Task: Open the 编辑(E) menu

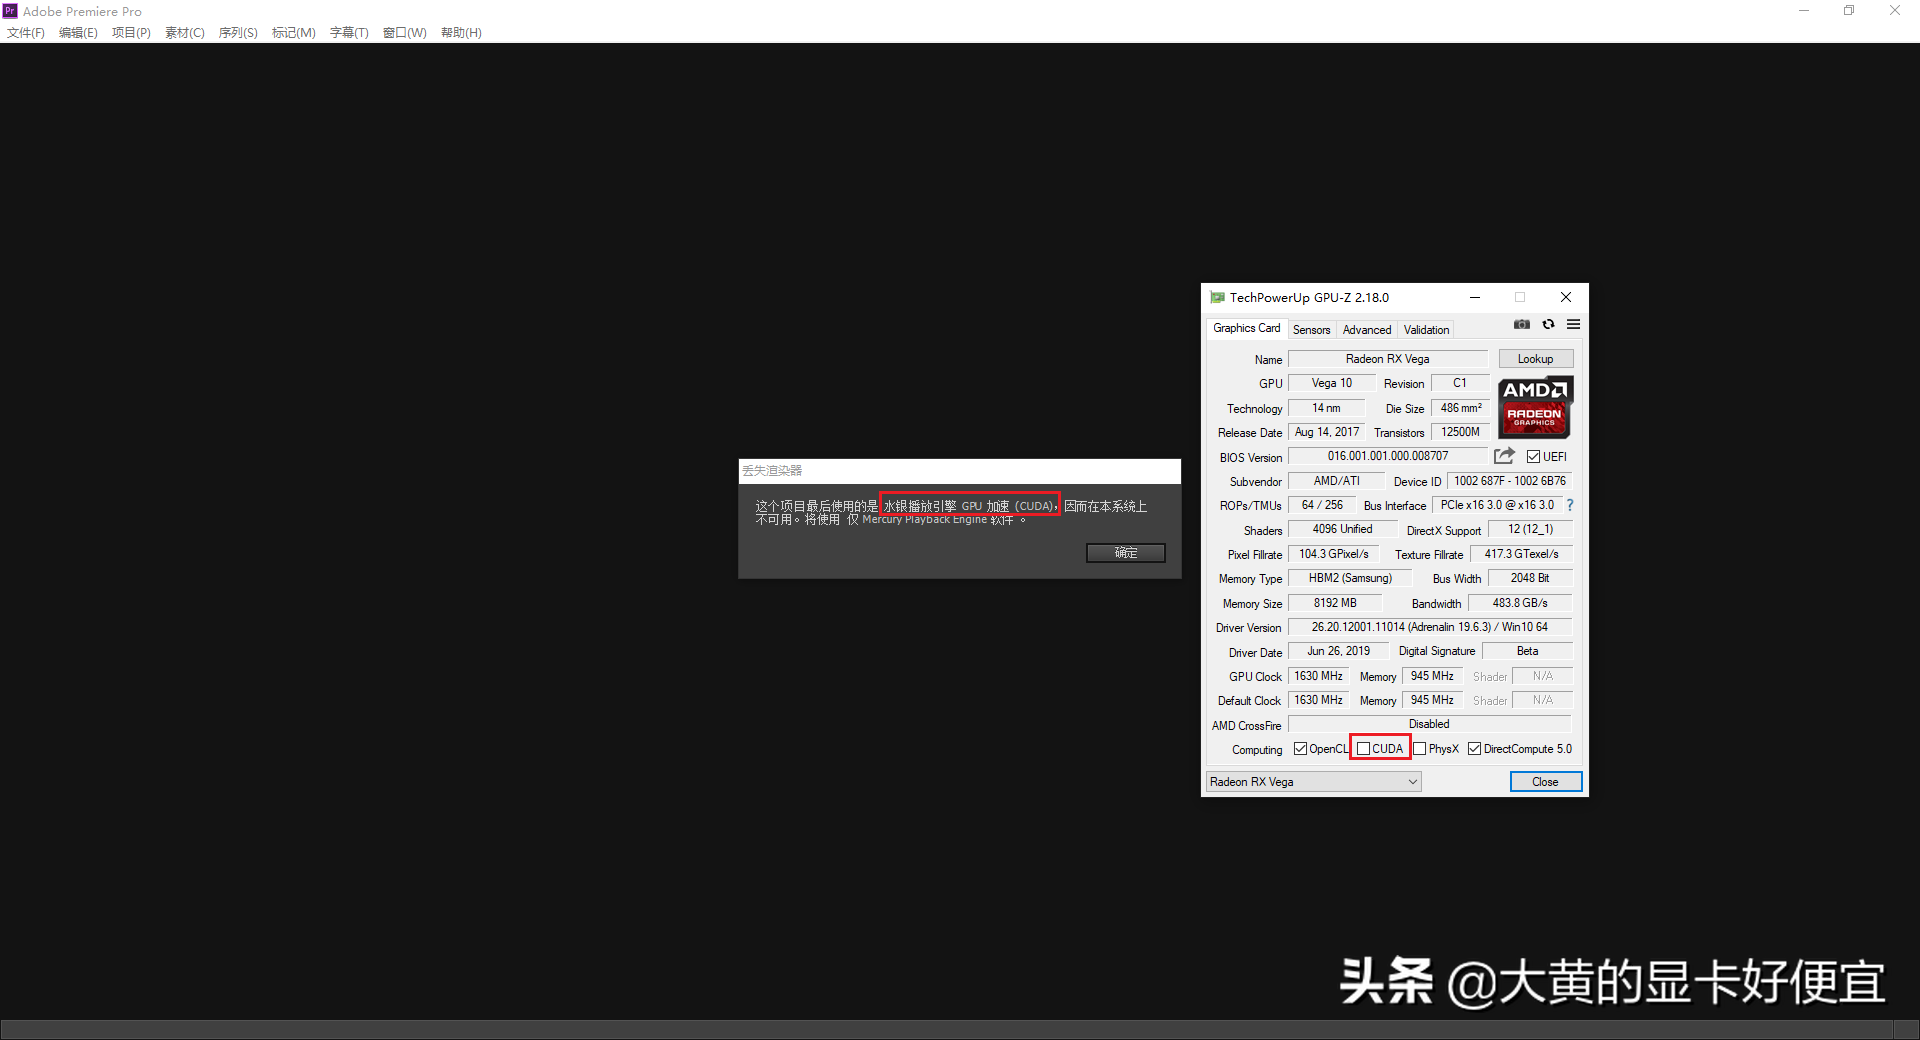Action: point(78,33)
